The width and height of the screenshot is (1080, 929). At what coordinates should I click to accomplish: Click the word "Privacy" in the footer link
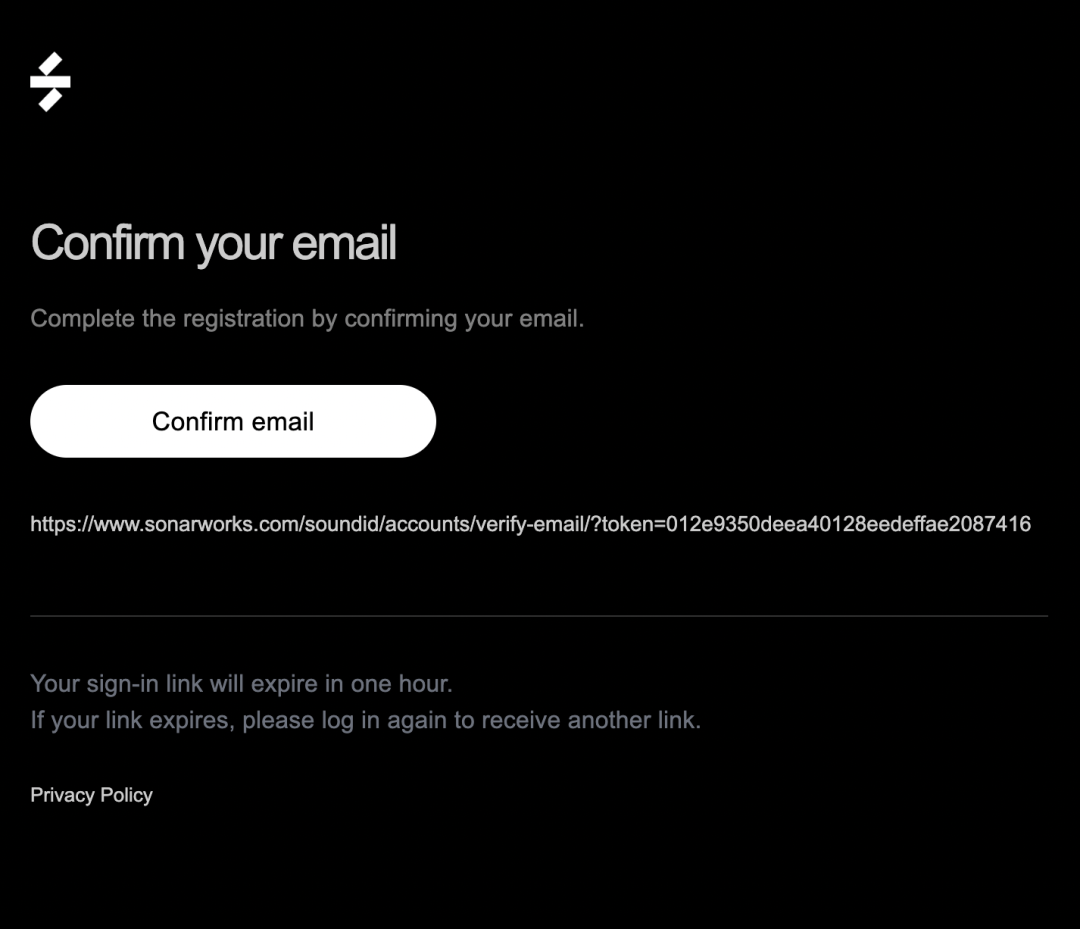coord(62,795)
